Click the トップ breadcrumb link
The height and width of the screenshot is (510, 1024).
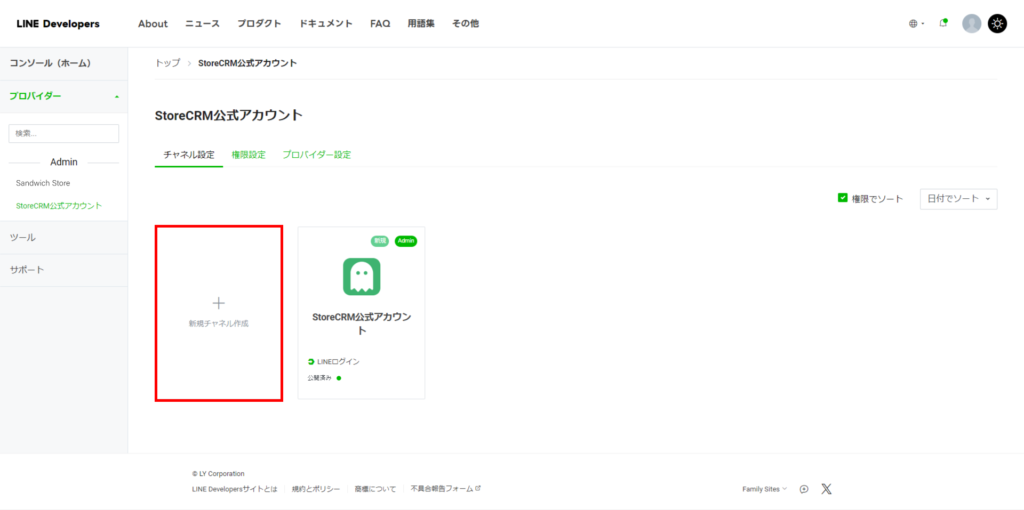(x=167, y=63)
